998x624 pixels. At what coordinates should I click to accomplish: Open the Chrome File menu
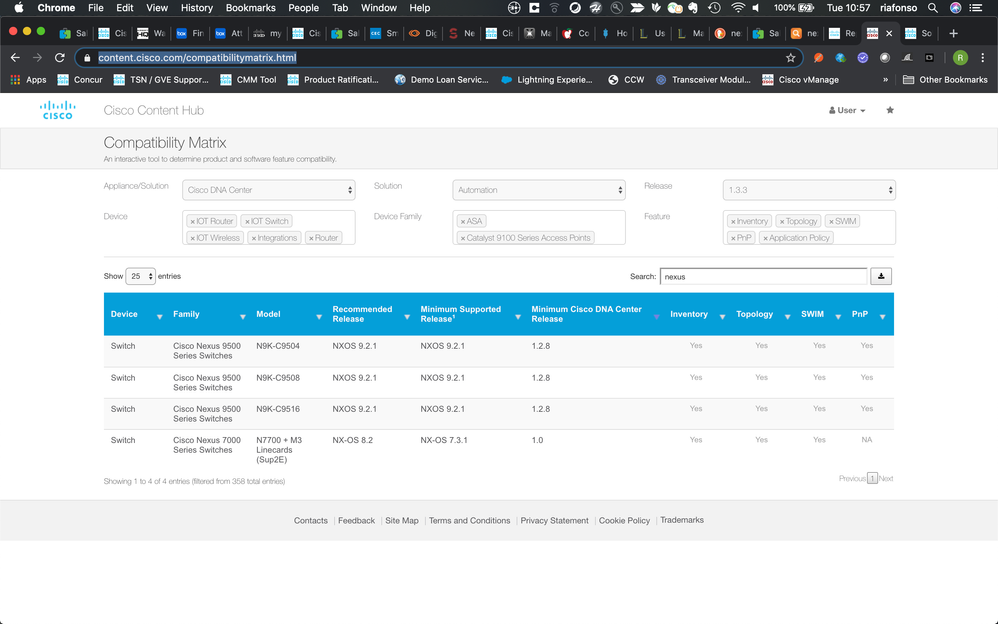[95, 8]
